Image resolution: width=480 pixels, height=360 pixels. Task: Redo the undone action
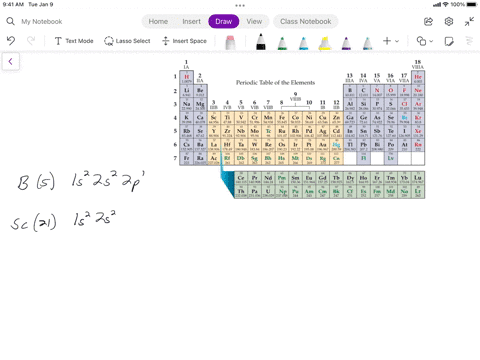31,41
